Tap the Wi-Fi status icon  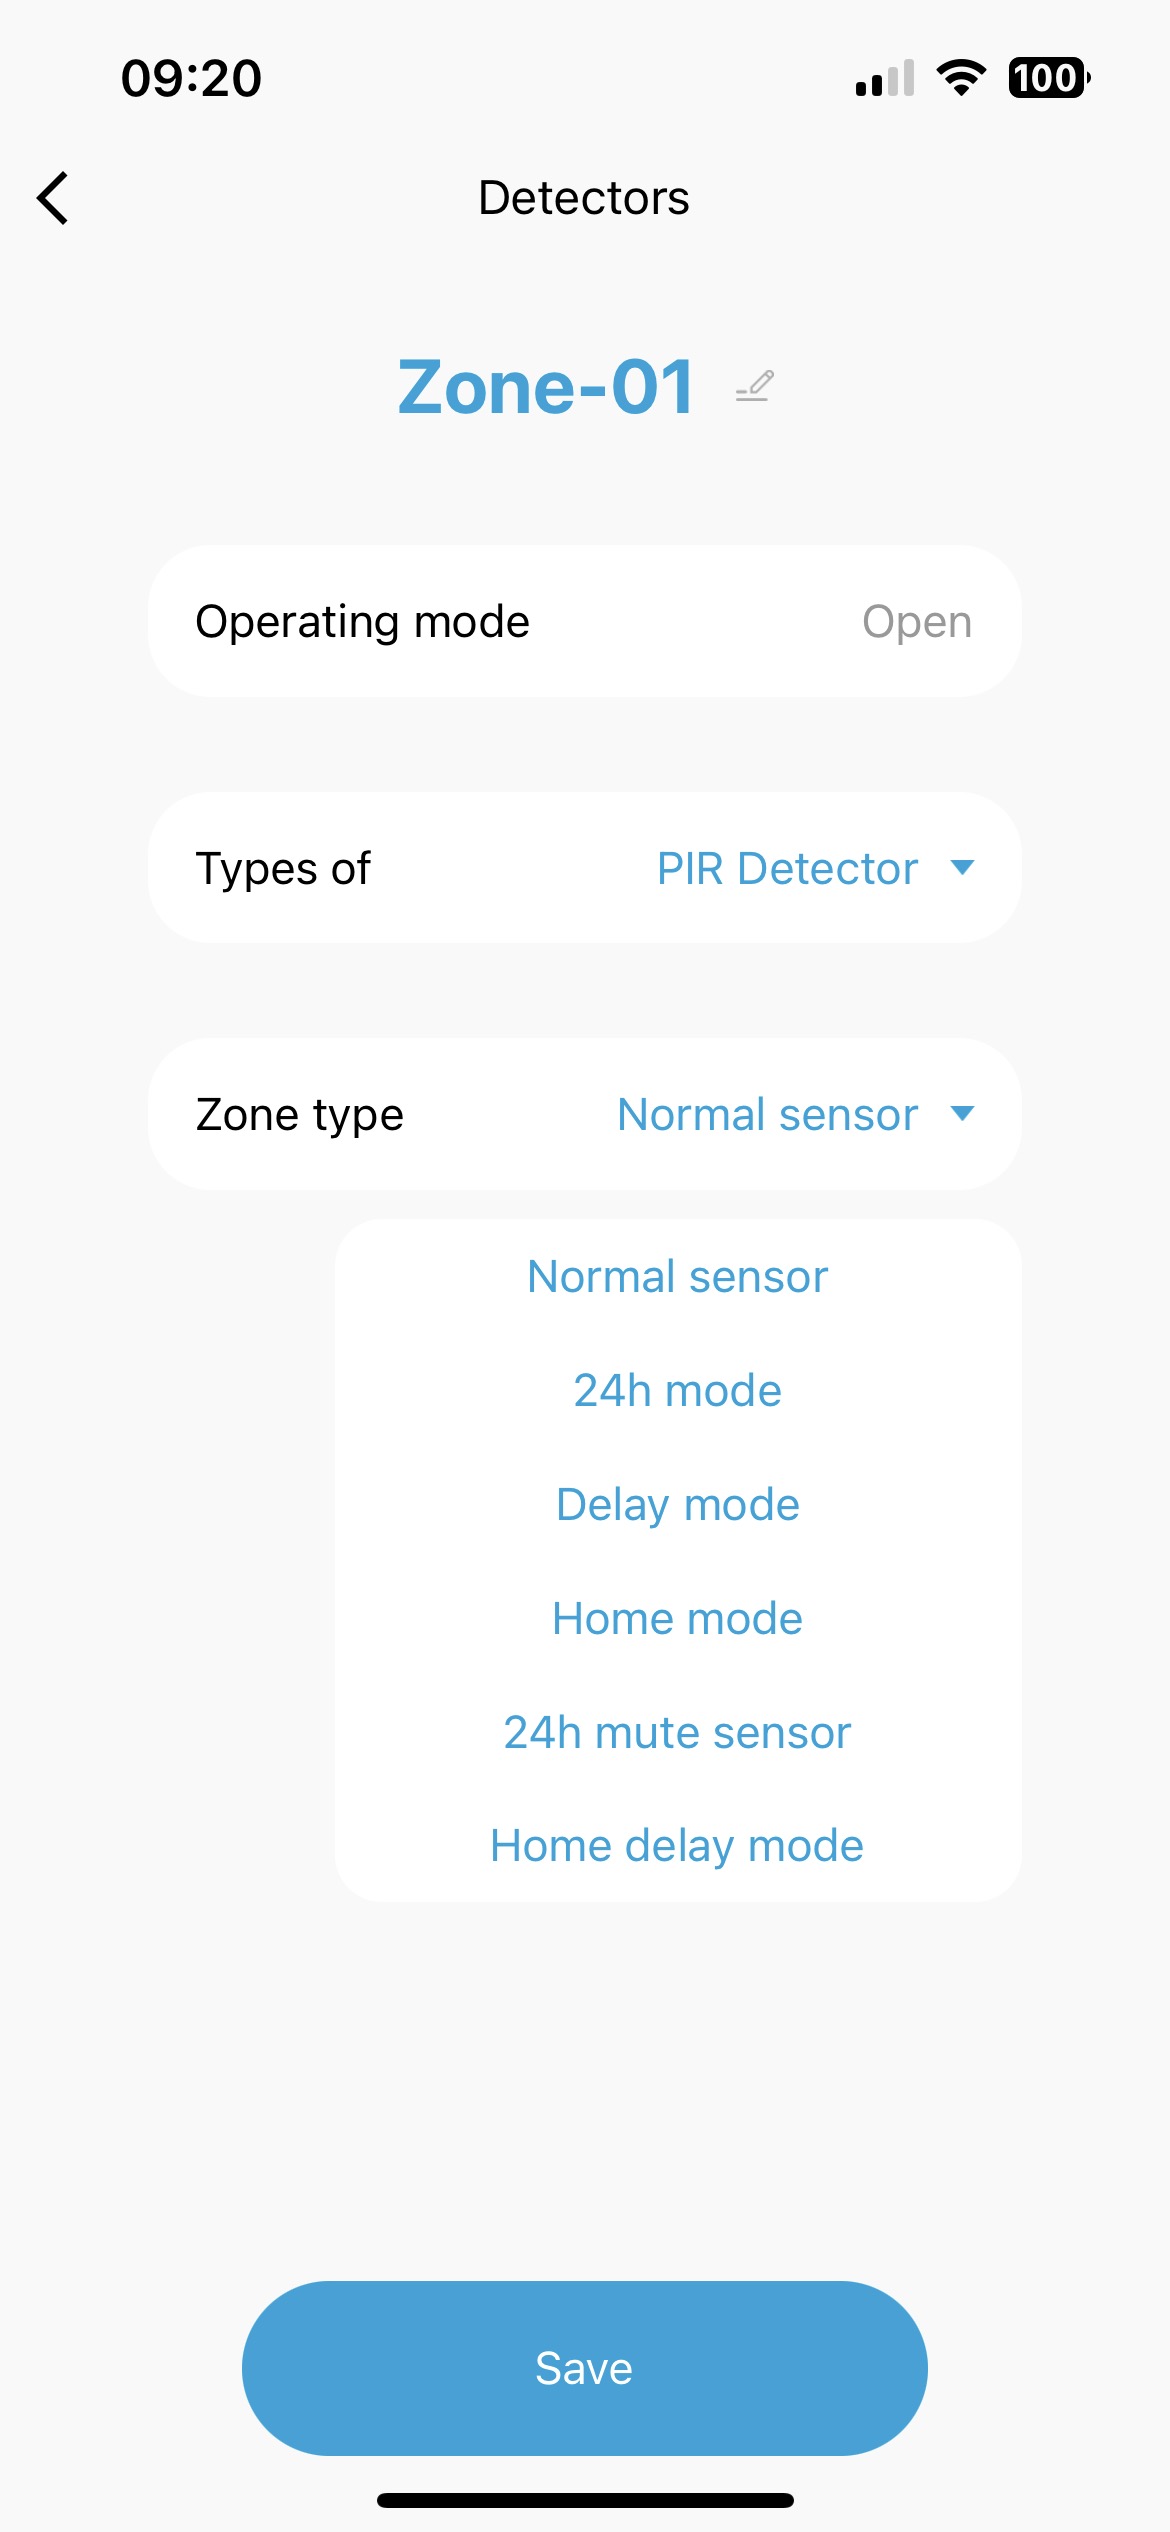tap(961, 78)
